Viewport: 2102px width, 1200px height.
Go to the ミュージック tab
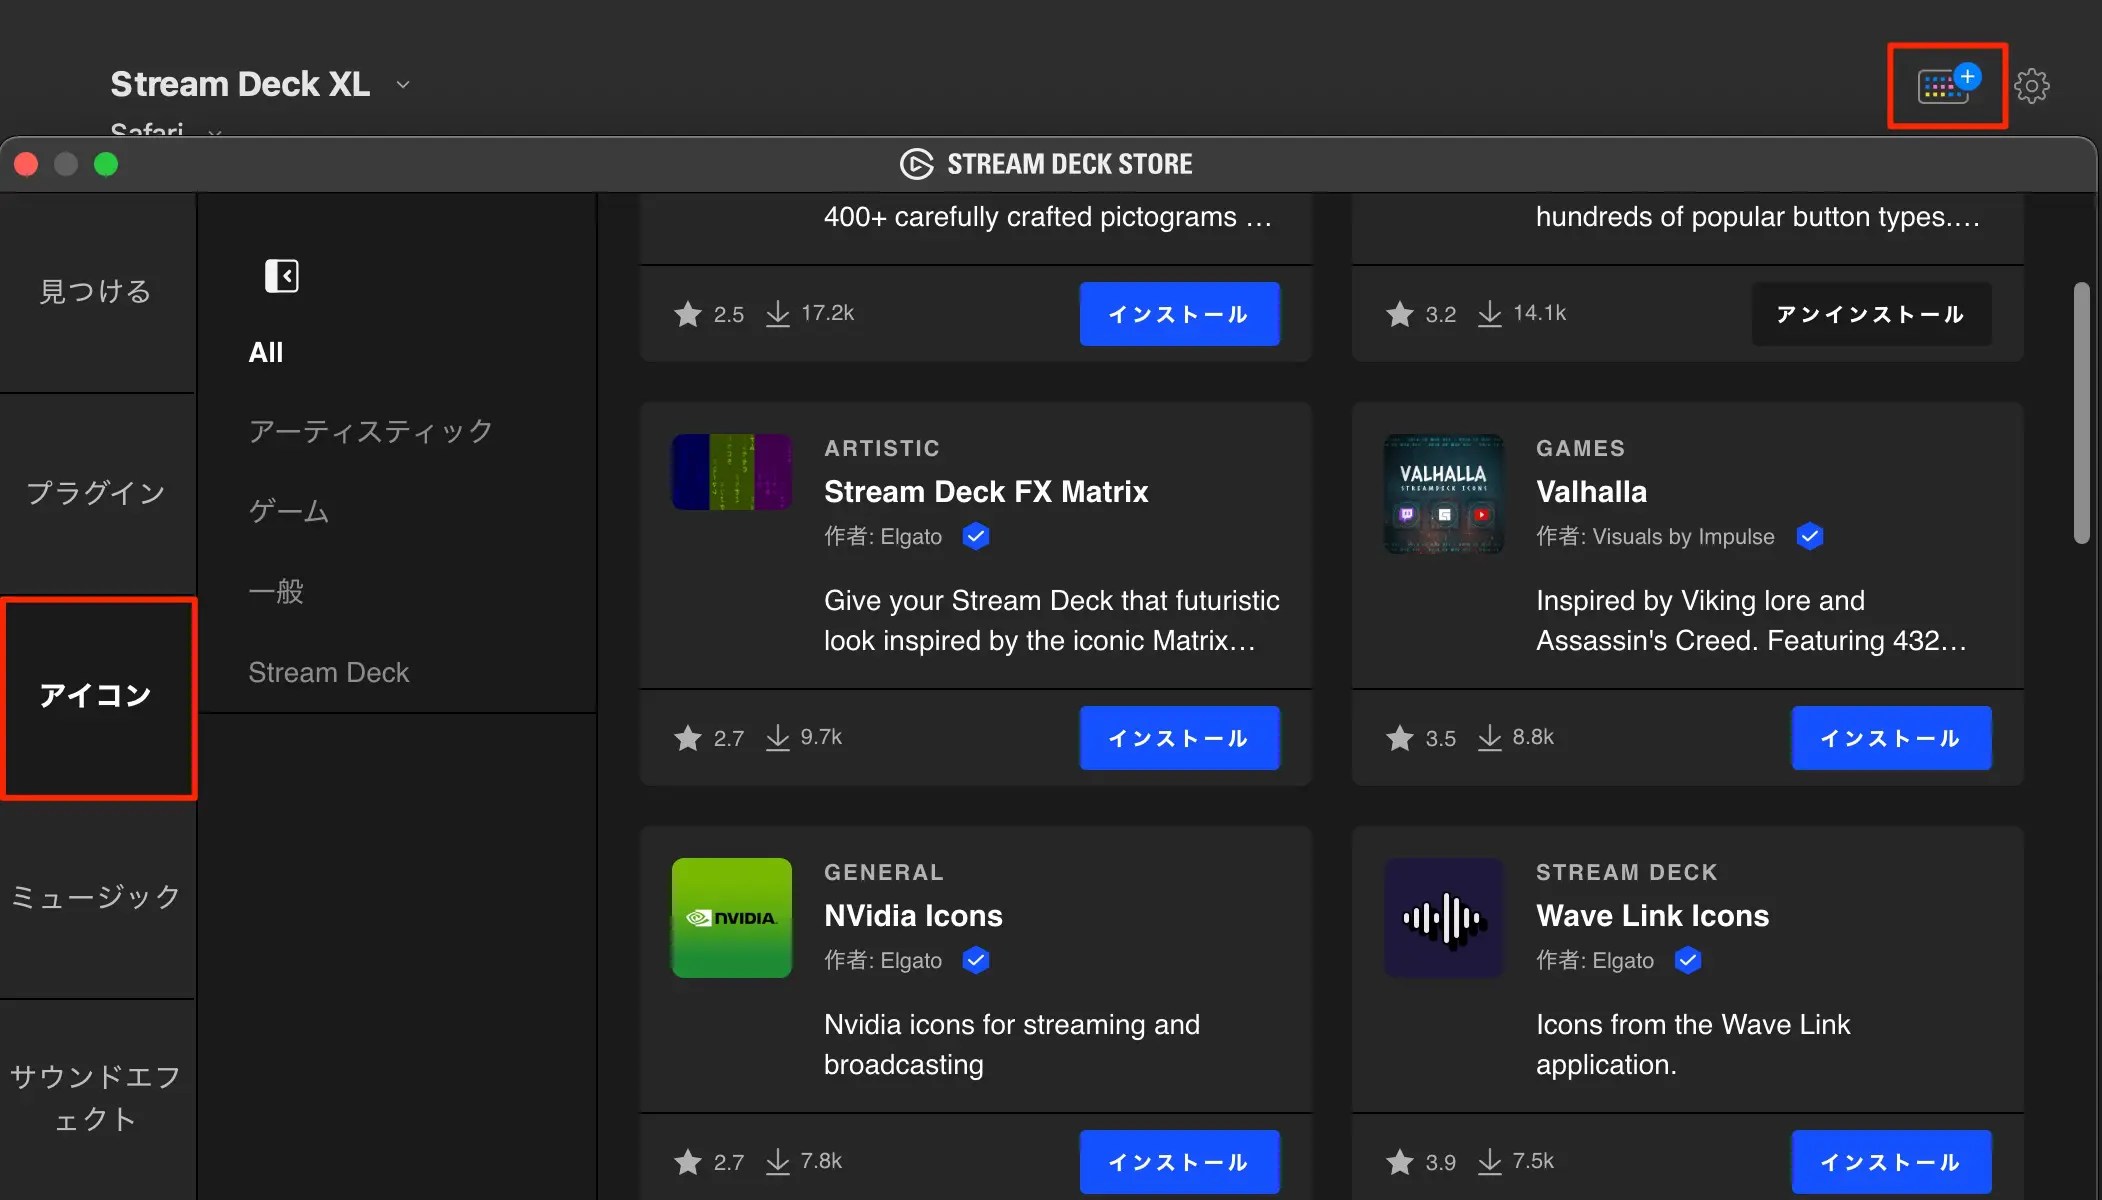click(96, 897)
